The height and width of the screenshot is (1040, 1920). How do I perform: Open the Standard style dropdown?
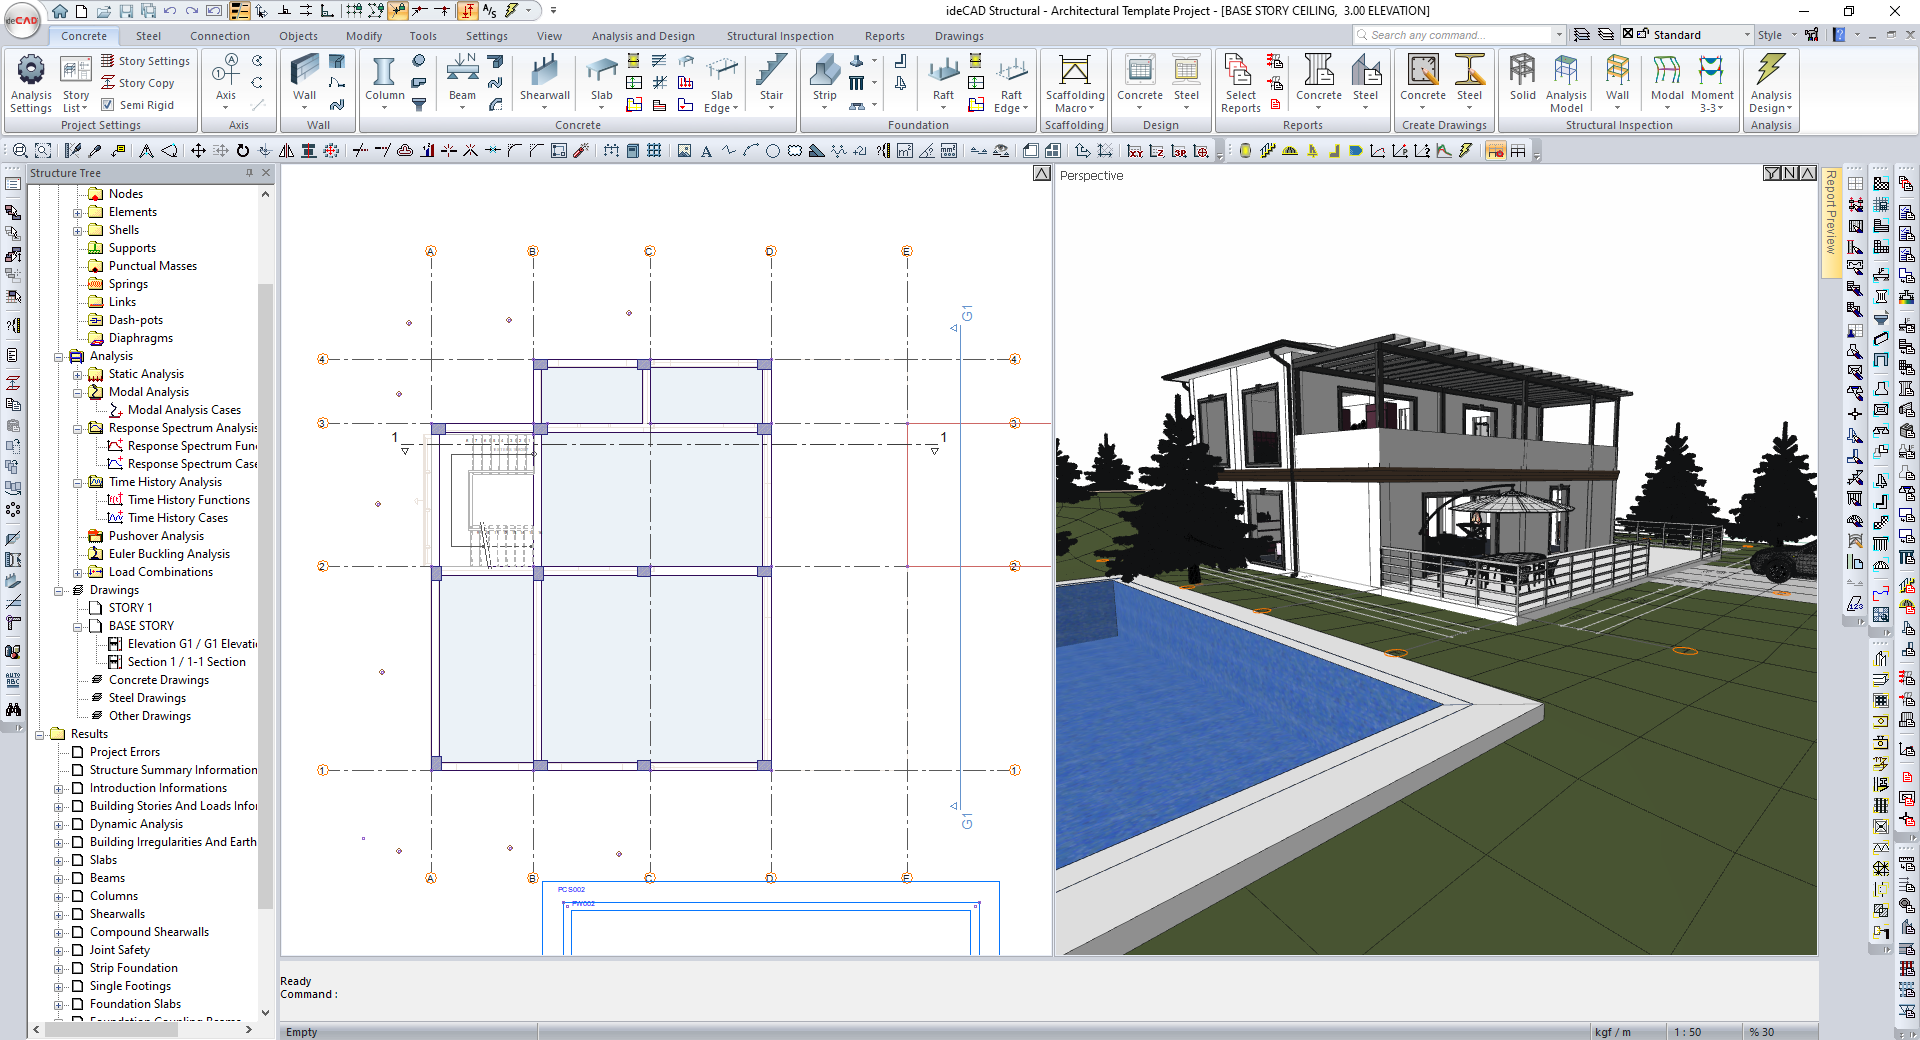tap(1747, 35)
